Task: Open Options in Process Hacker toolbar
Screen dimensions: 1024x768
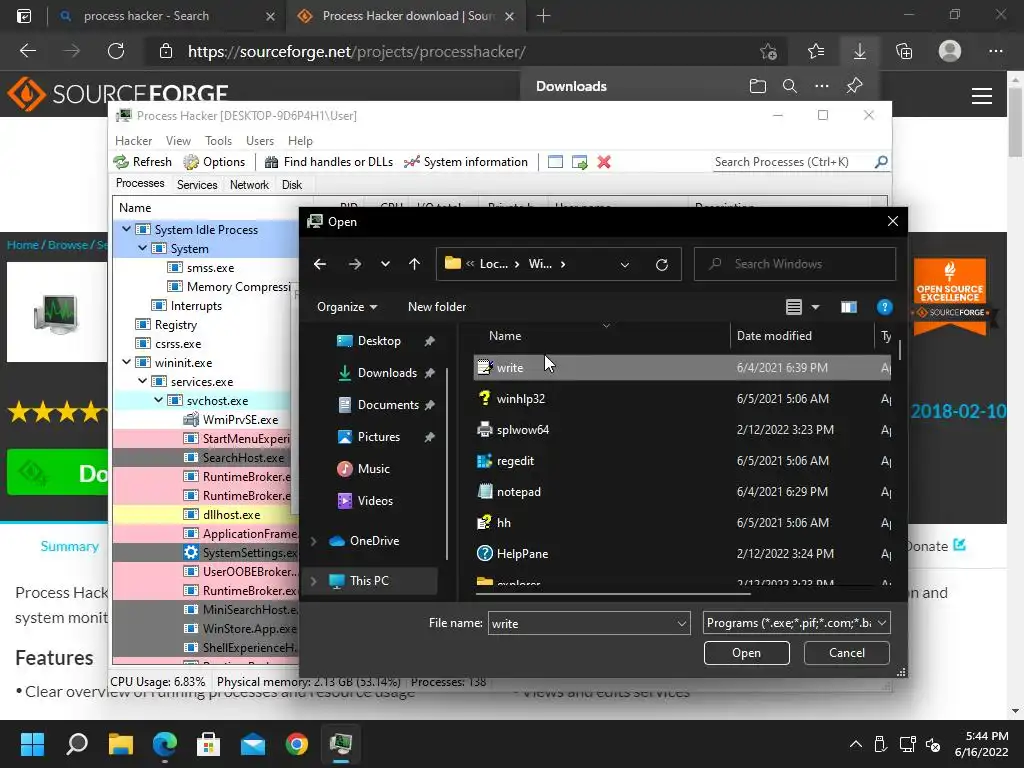Action: pyautogui.click(x=214, y=162)
